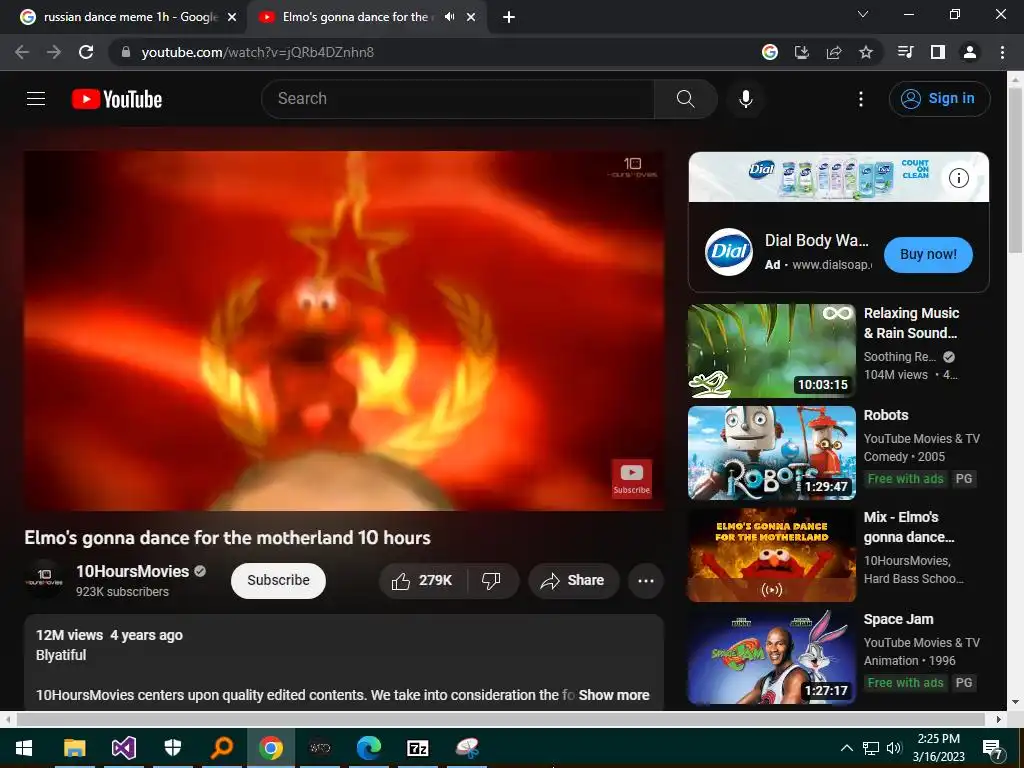Like the video with thumbs up
The image size is (1024, 768).
(423, 581)
